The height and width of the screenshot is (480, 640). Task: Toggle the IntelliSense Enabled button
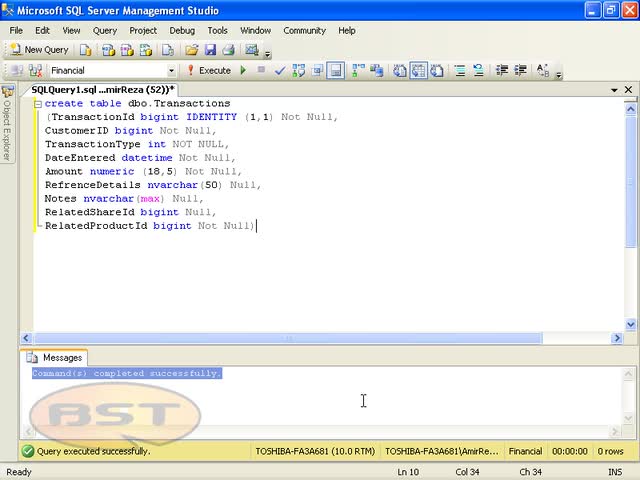pyautogui.click(x=336, y=71)
